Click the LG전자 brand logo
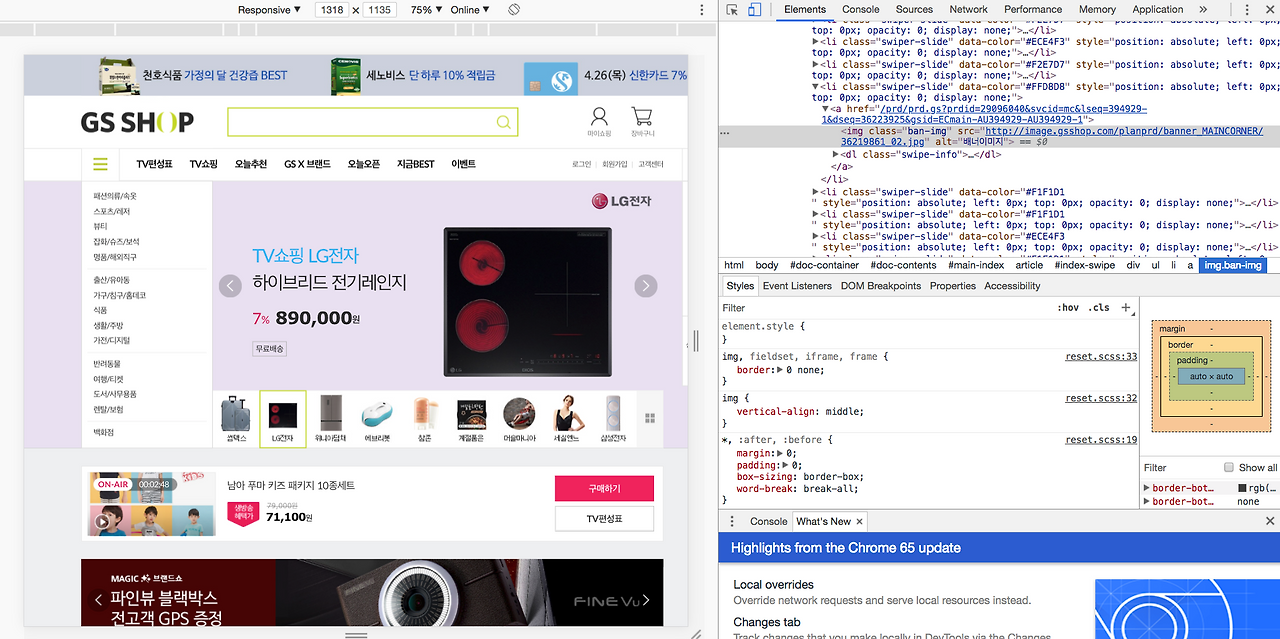This screenshot has height=639, width=1280. (620, 201)
